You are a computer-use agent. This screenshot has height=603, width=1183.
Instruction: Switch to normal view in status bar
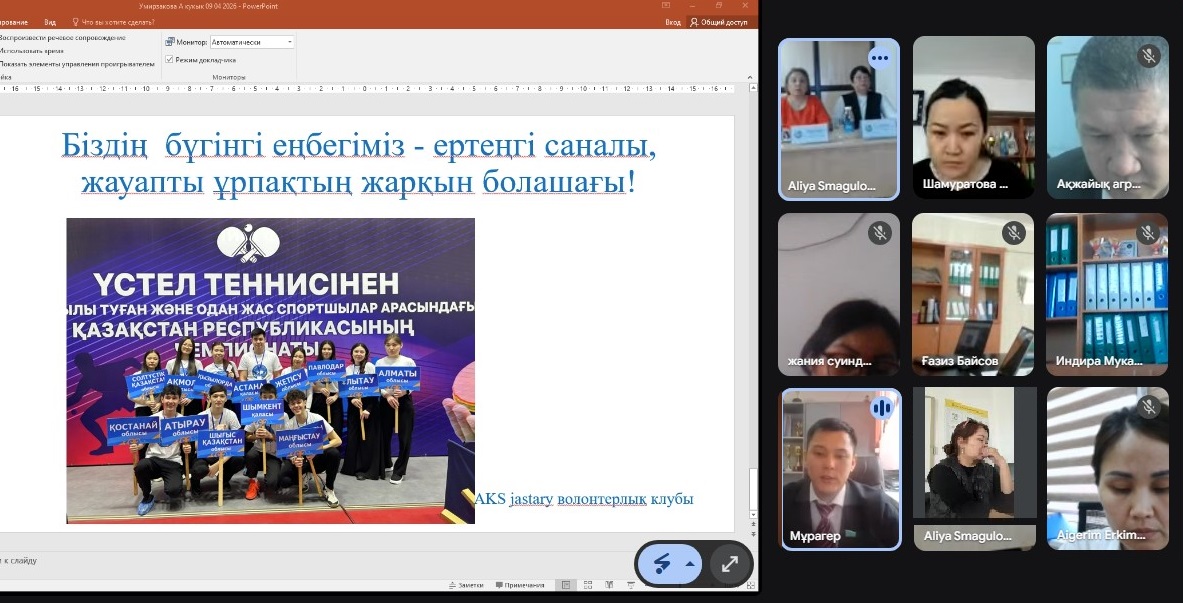click(565, 585)
